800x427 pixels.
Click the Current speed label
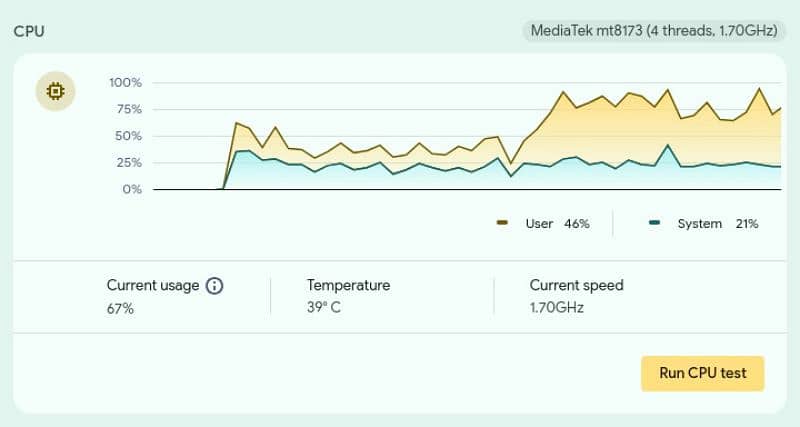576,286
